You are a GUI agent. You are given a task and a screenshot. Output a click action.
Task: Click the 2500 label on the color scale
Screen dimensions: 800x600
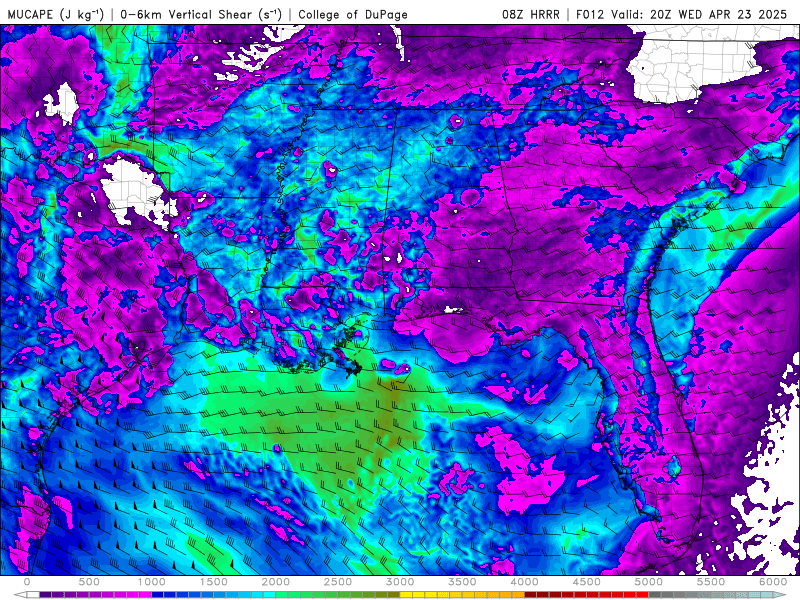[338, 582]
